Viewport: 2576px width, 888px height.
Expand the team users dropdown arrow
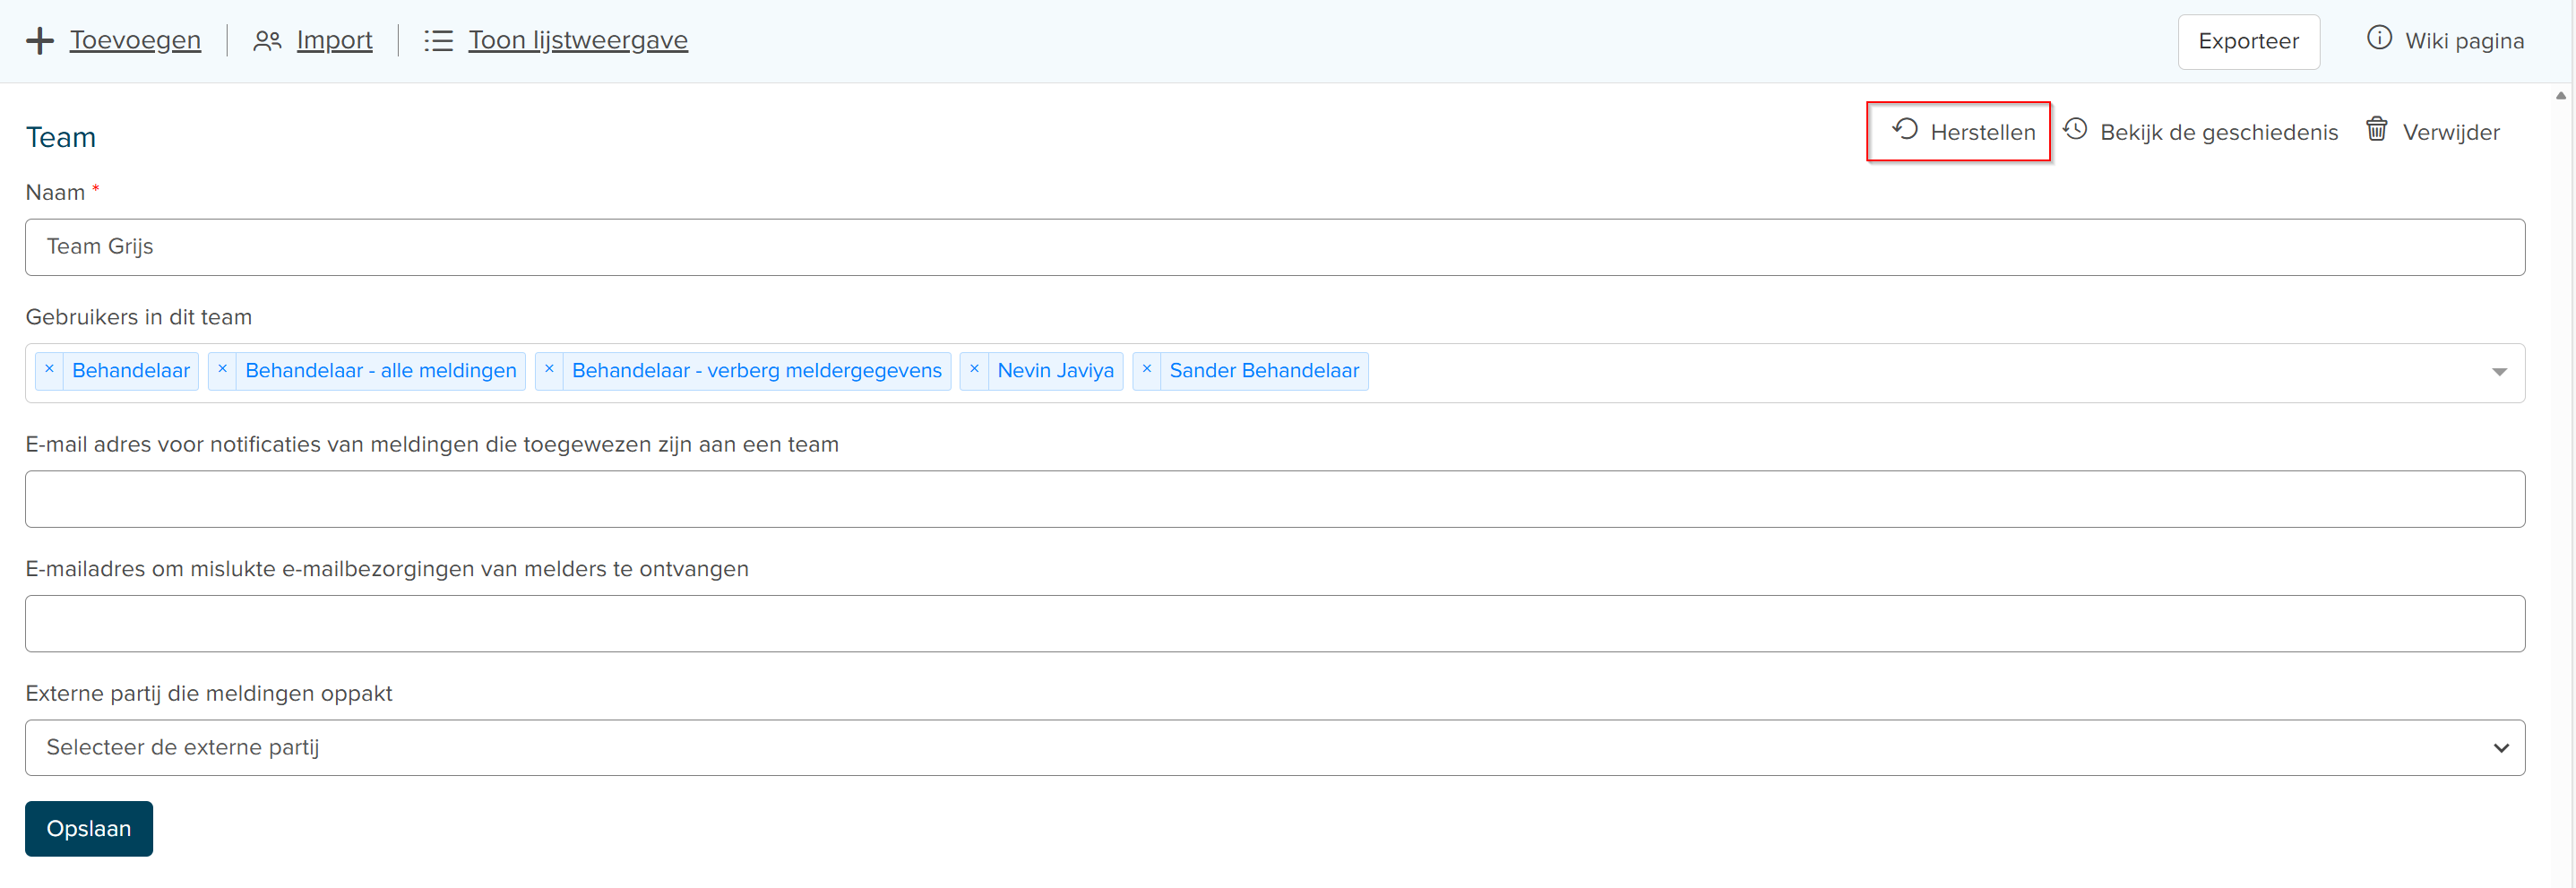(x=2499, y=372)
